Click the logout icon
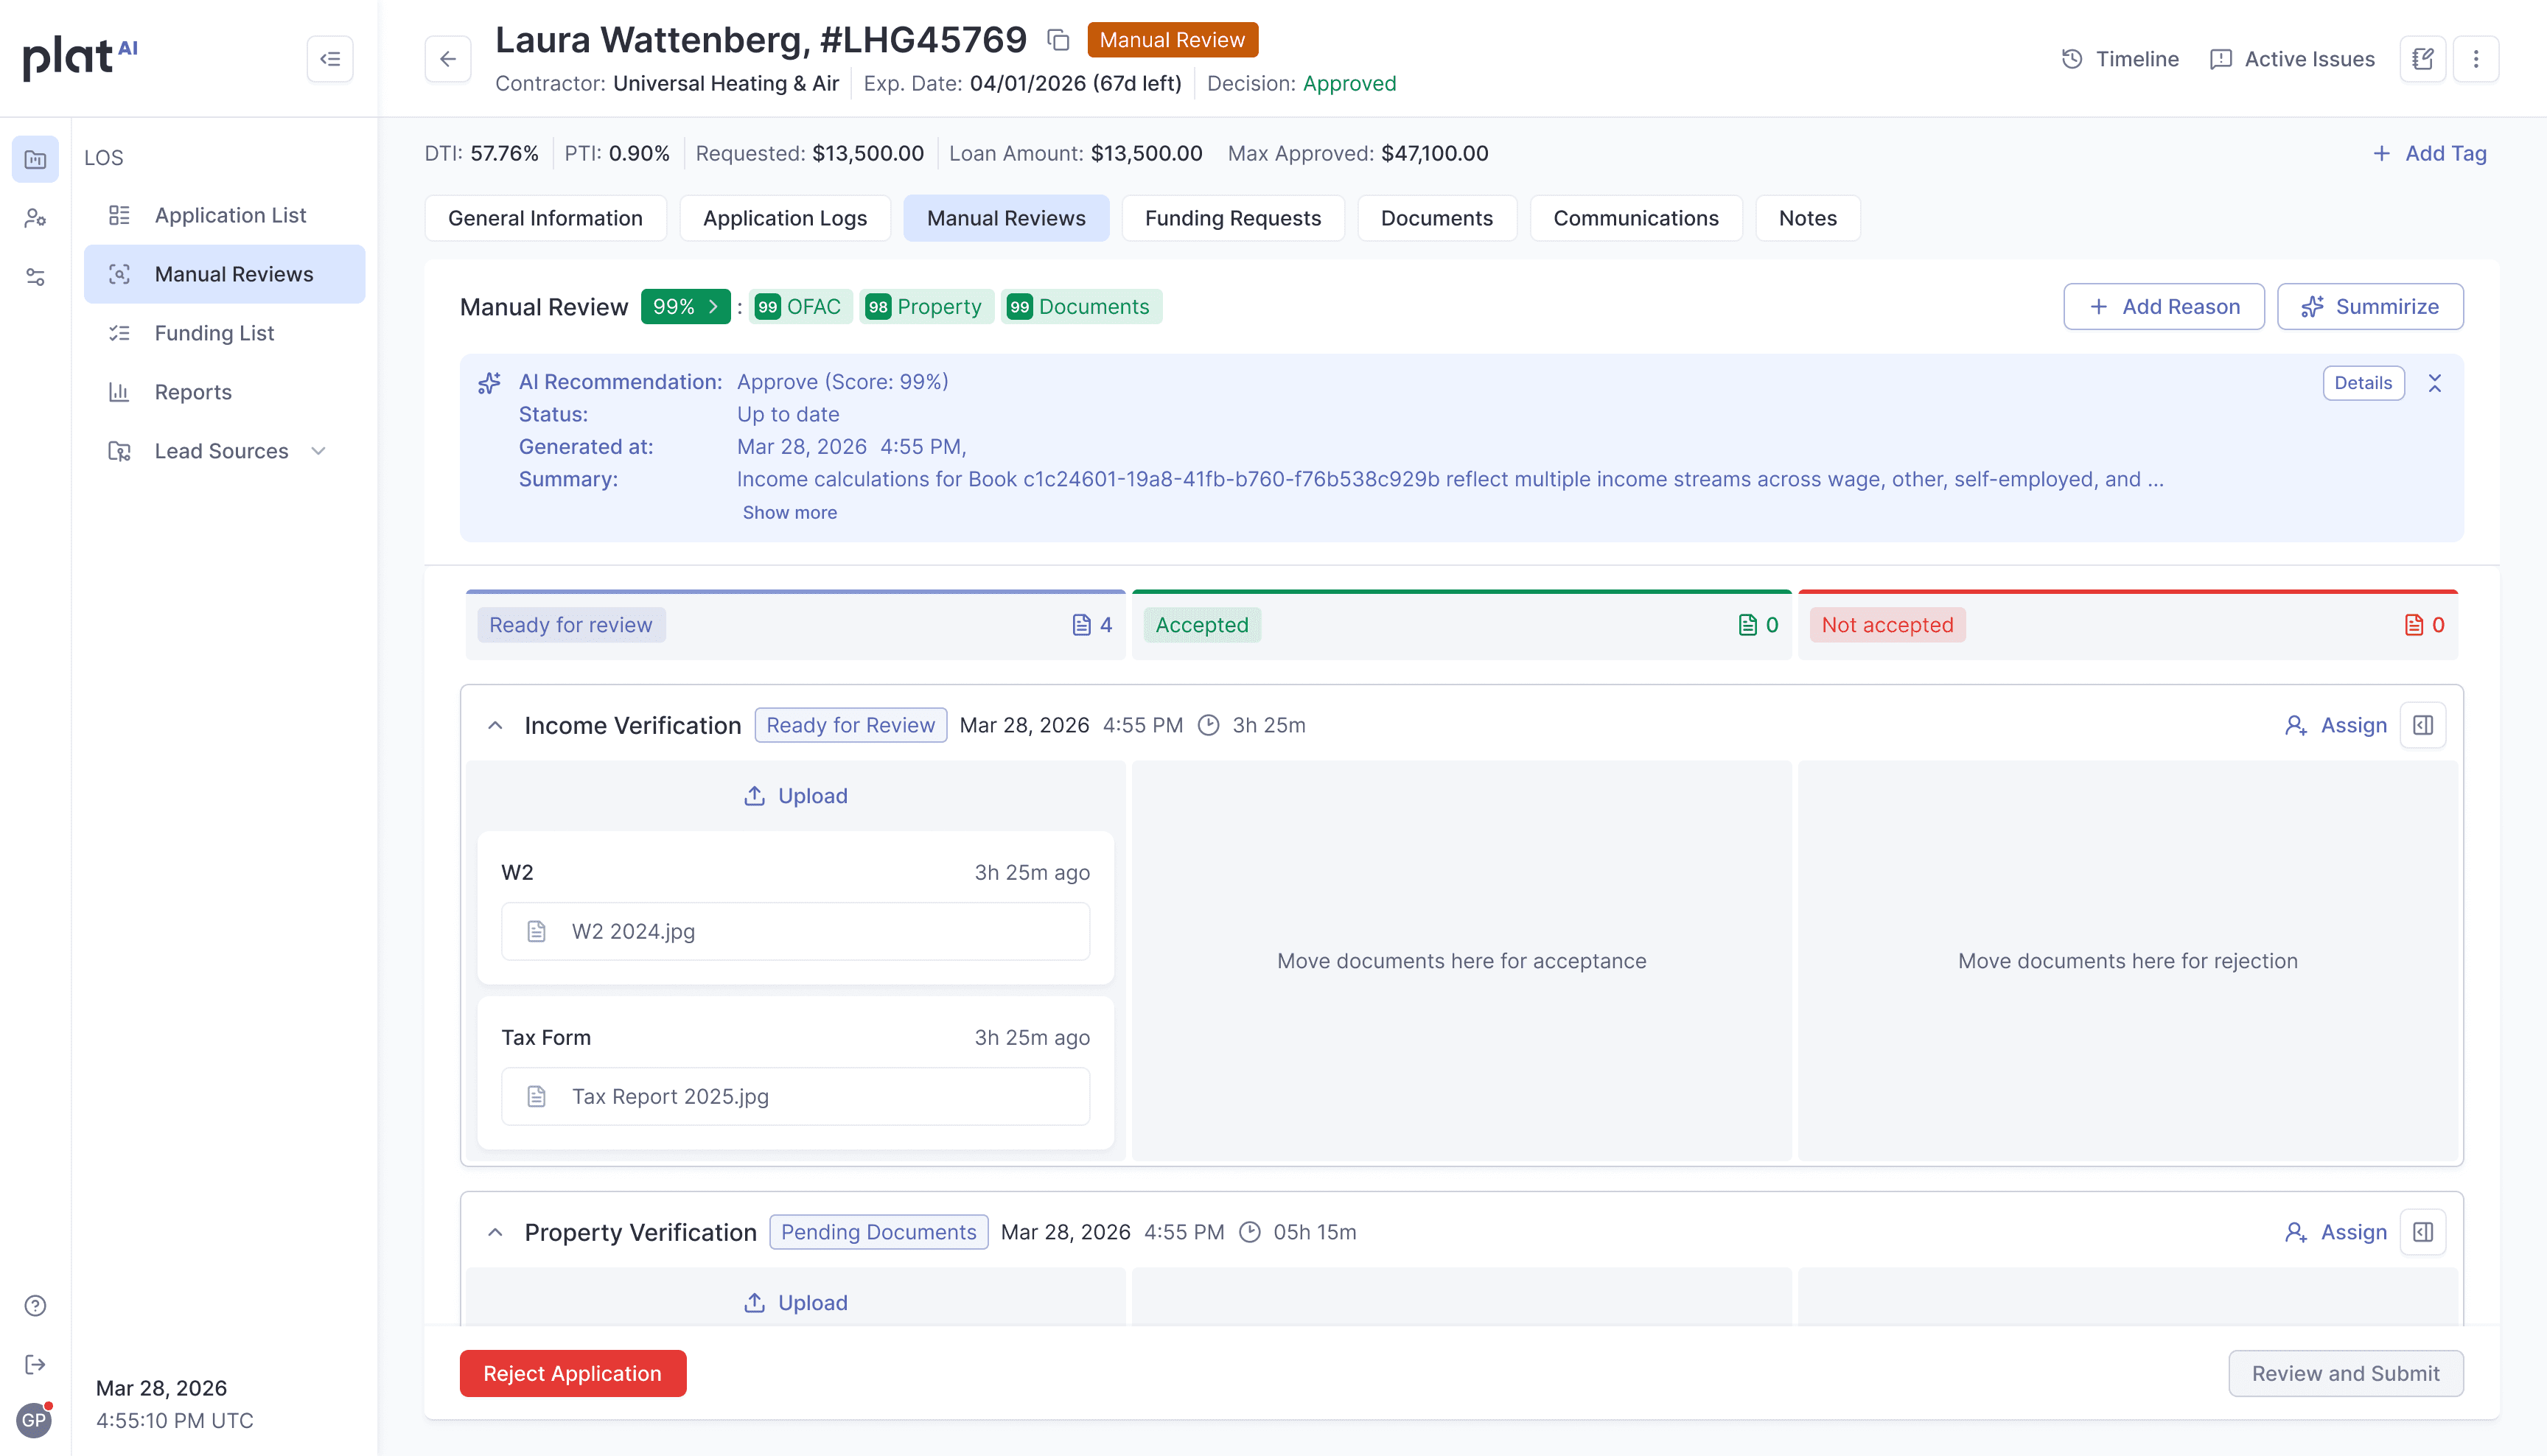 click(x=35, y=1364)
